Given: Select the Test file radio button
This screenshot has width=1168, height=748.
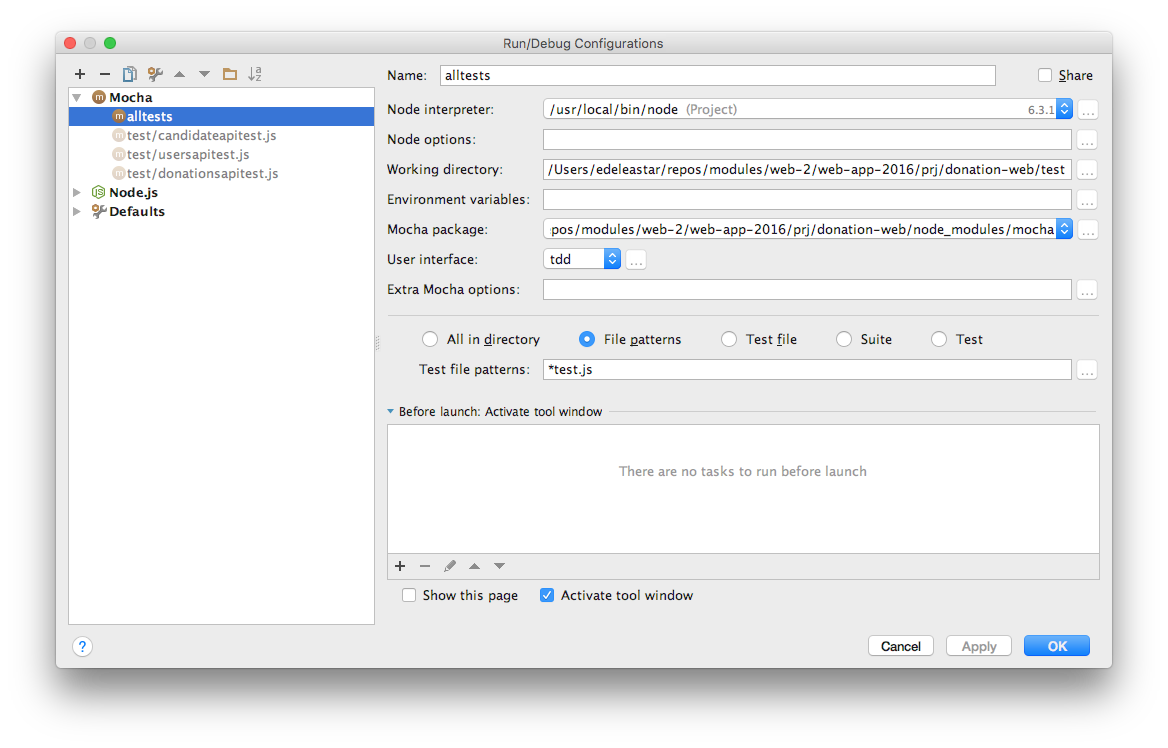Looking at the screenshot, I should point(729,339).
